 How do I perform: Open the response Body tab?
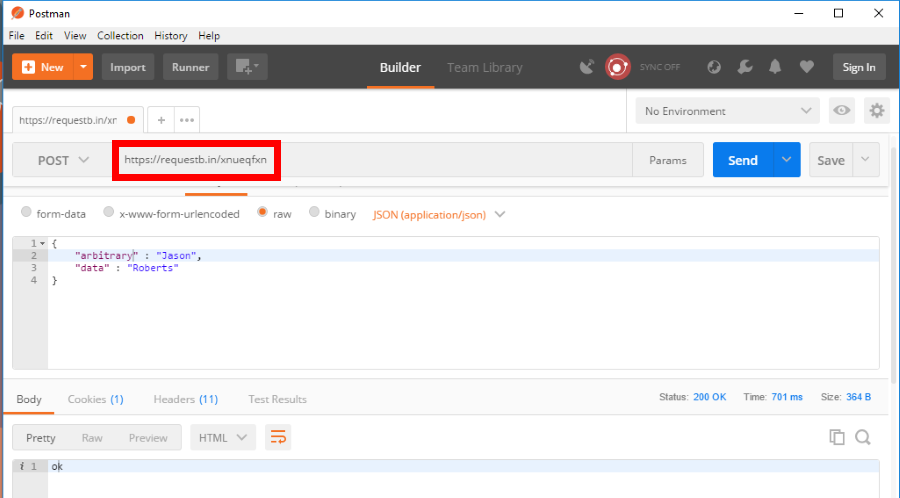coord(29,399)
